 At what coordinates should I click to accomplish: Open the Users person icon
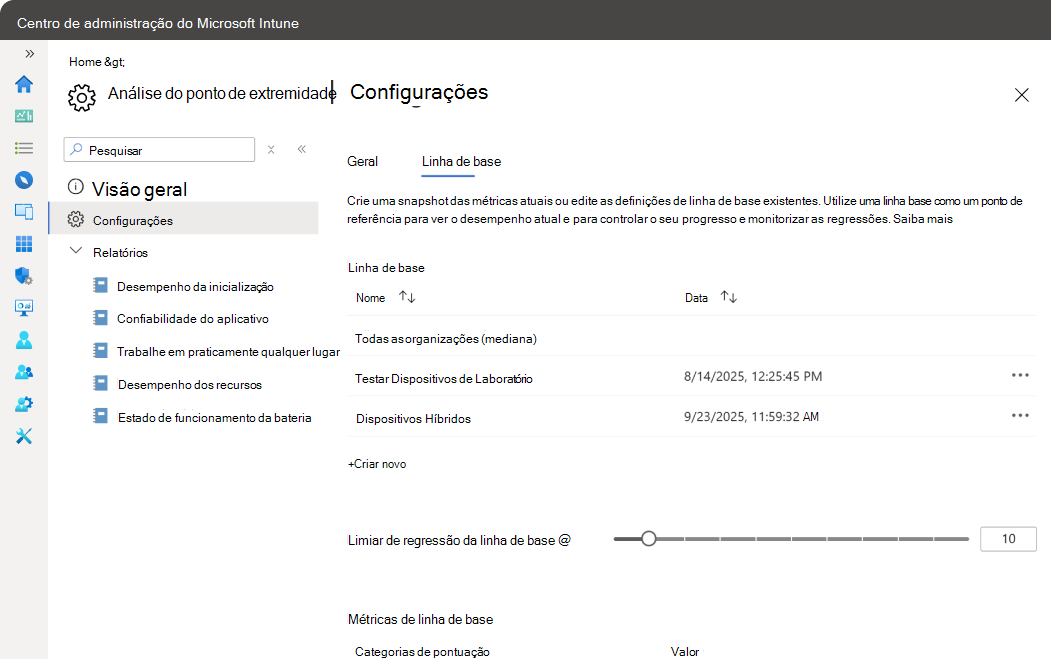23,340
